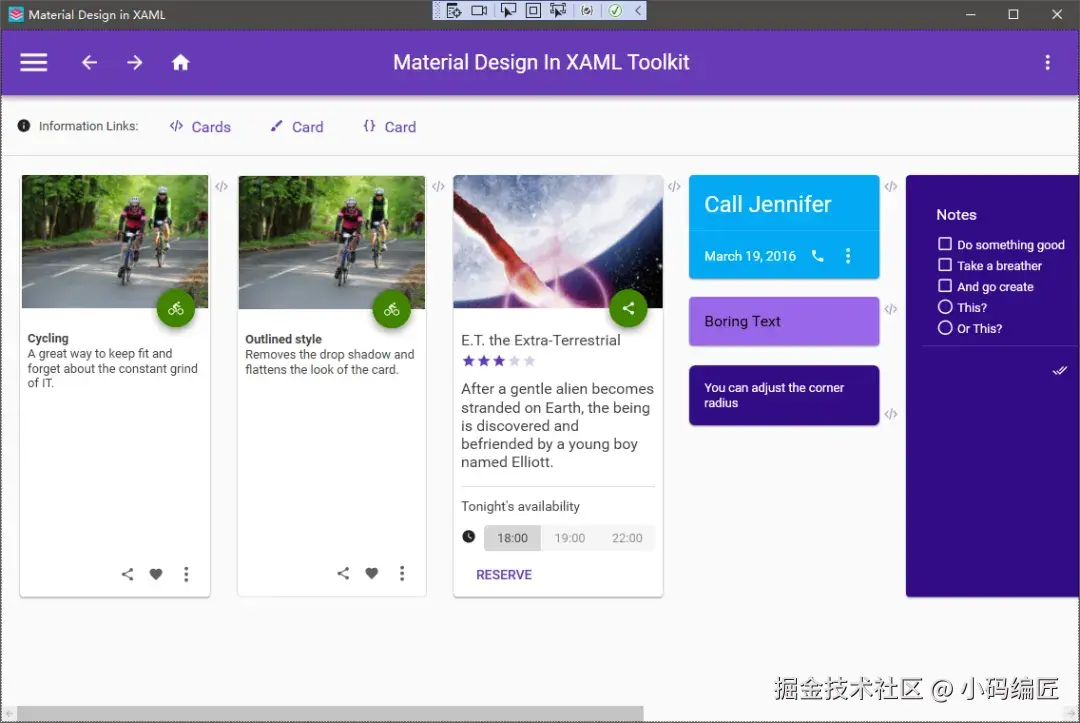Open the hamburger navigation menu
The width and height of the screenshot is (1080, 723).
(33, 63)
